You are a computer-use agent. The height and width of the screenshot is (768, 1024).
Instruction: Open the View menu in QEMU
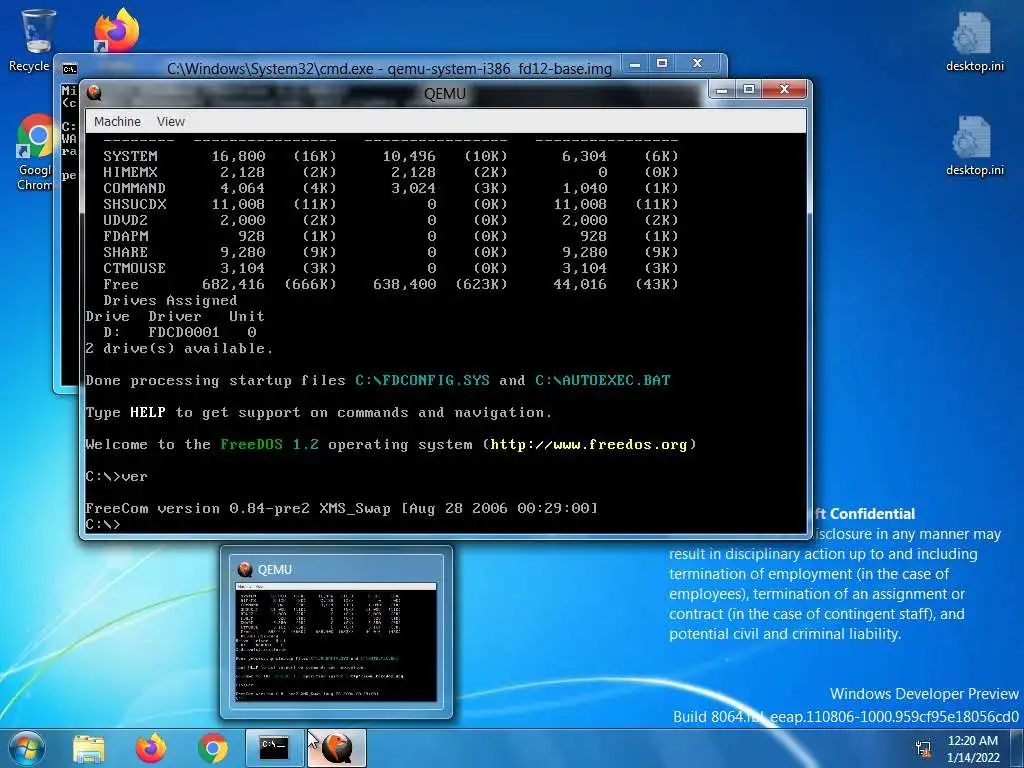tap(170, 121)
